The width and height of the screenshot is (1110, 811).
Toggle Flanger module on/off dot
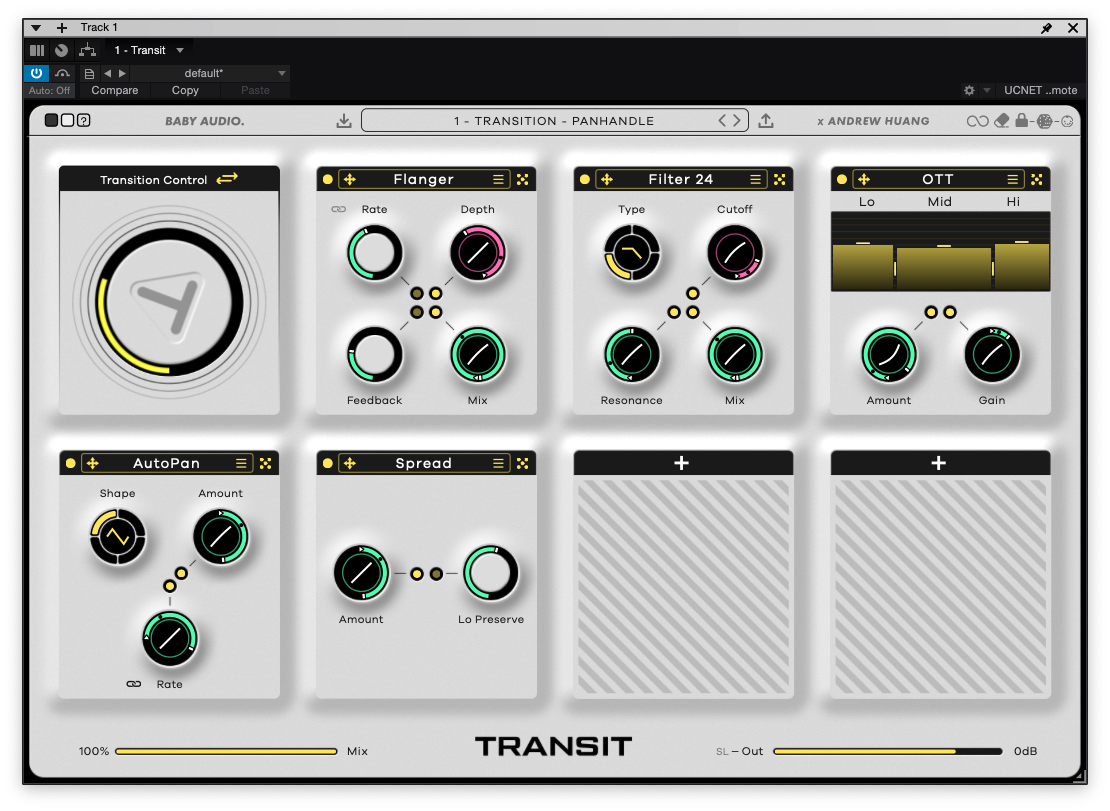[328, 180]
